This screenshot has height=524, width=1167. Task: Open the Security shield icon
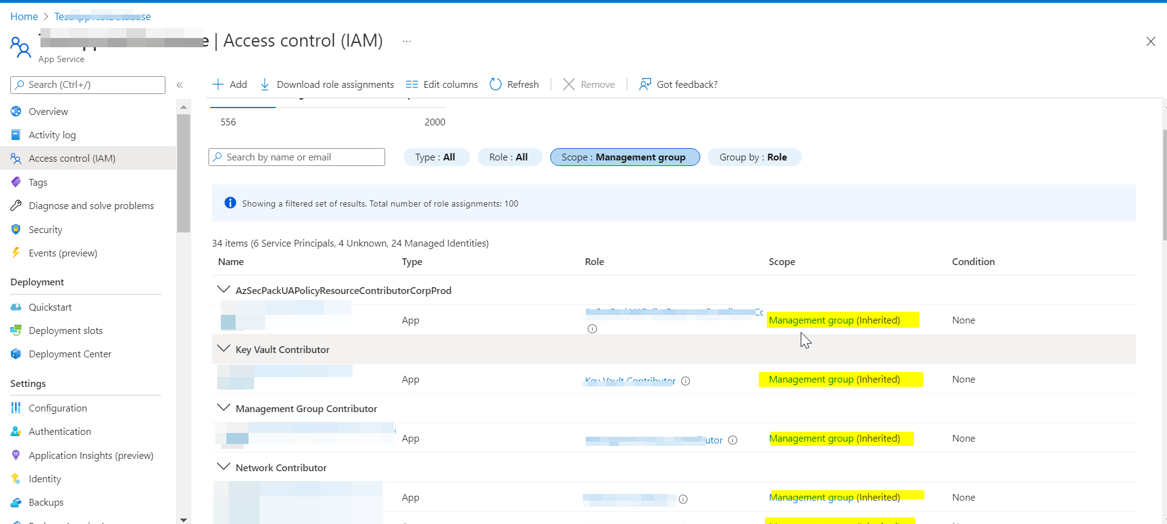coord(16,229)
